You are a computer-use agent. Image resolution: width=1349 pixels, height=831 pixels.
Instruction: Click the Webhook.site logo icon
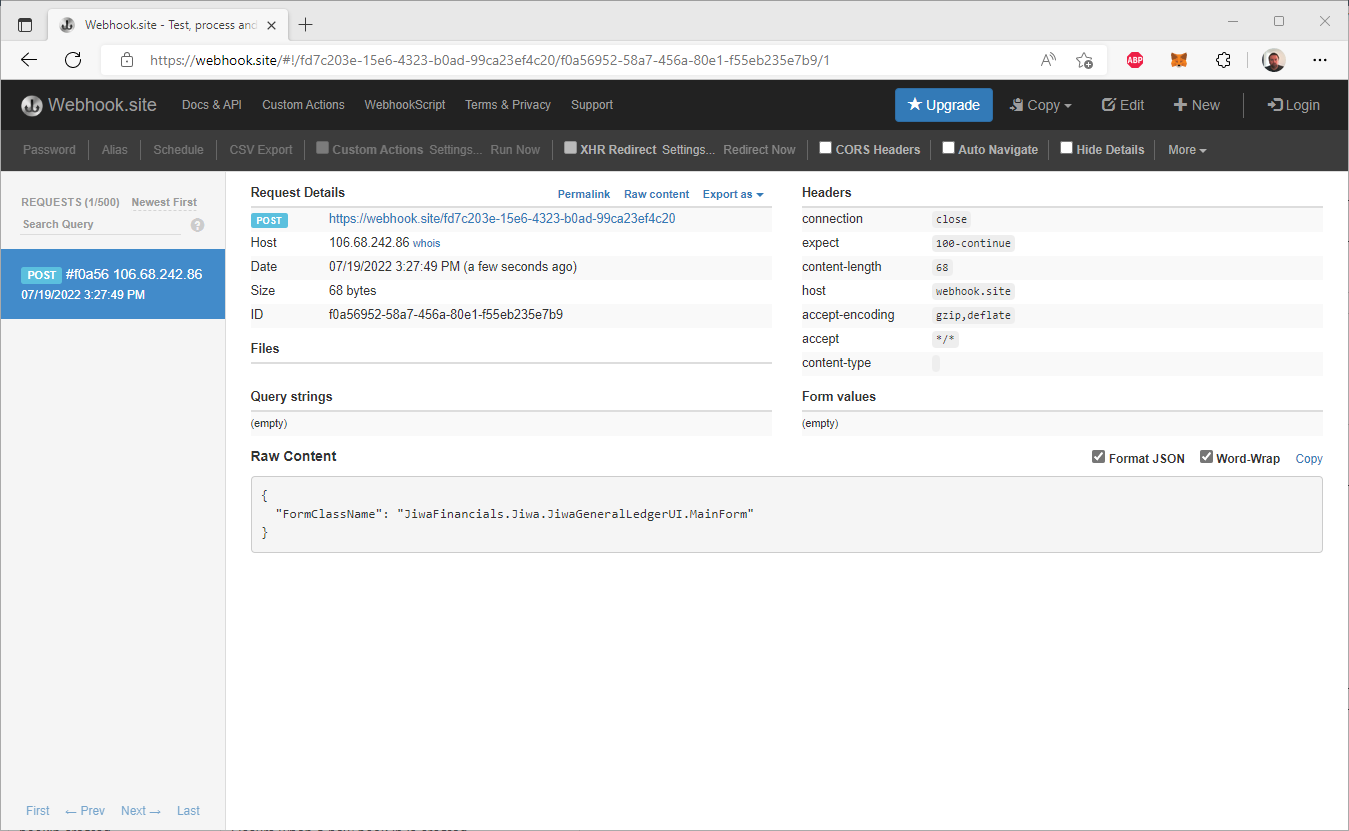tap(32, 105)
